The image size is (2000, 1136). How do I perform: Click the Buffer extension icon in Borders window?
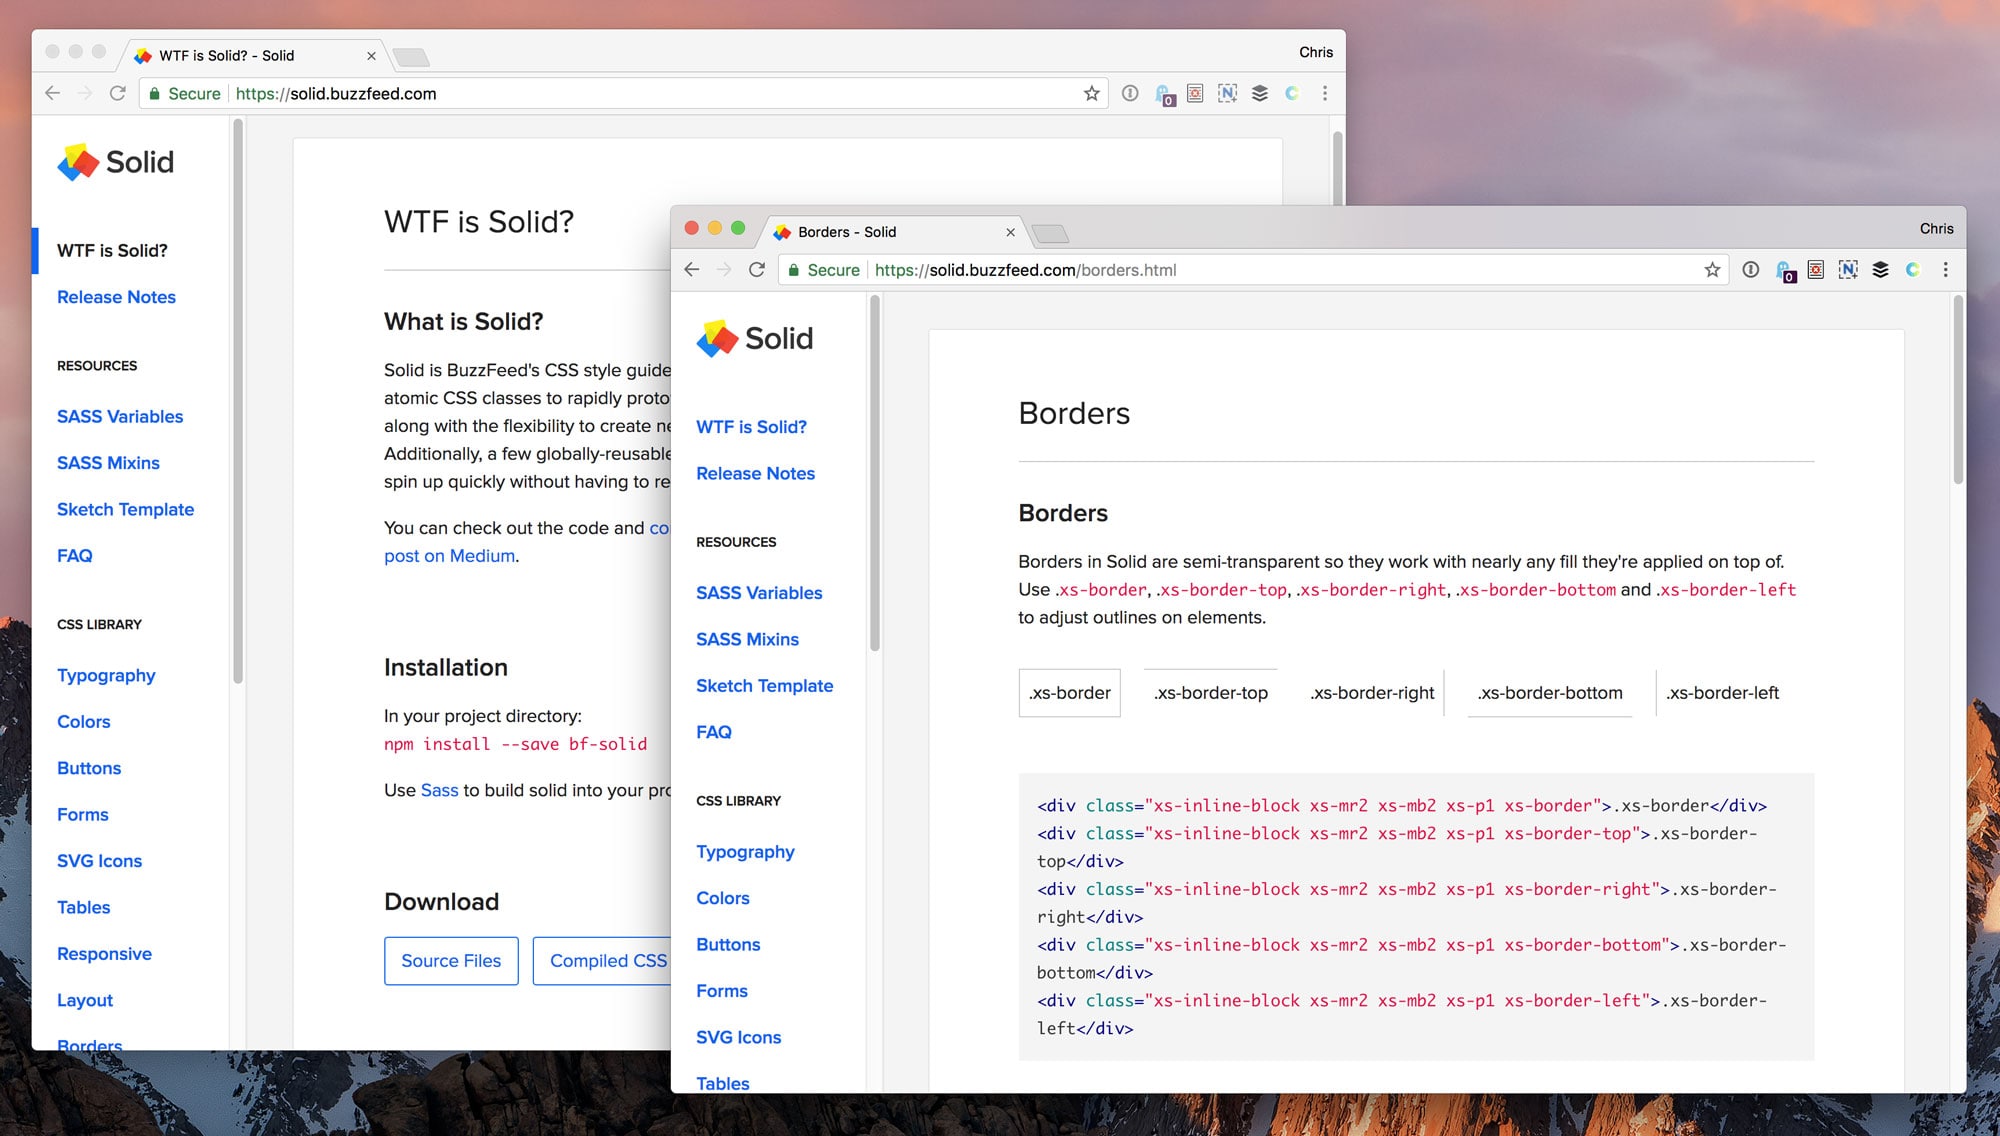pyautogui.click(x=1880, y=270)
